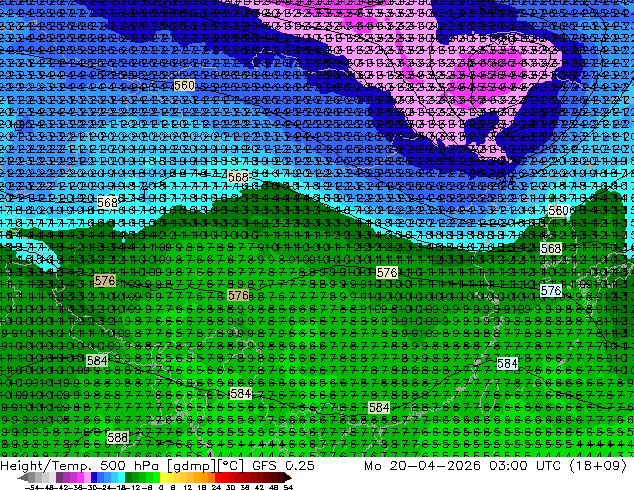The height and width of the screenshot is (490, 634).
Task: Click the date 'Mo 20-04-2026'
Action: tap(422, 466)
